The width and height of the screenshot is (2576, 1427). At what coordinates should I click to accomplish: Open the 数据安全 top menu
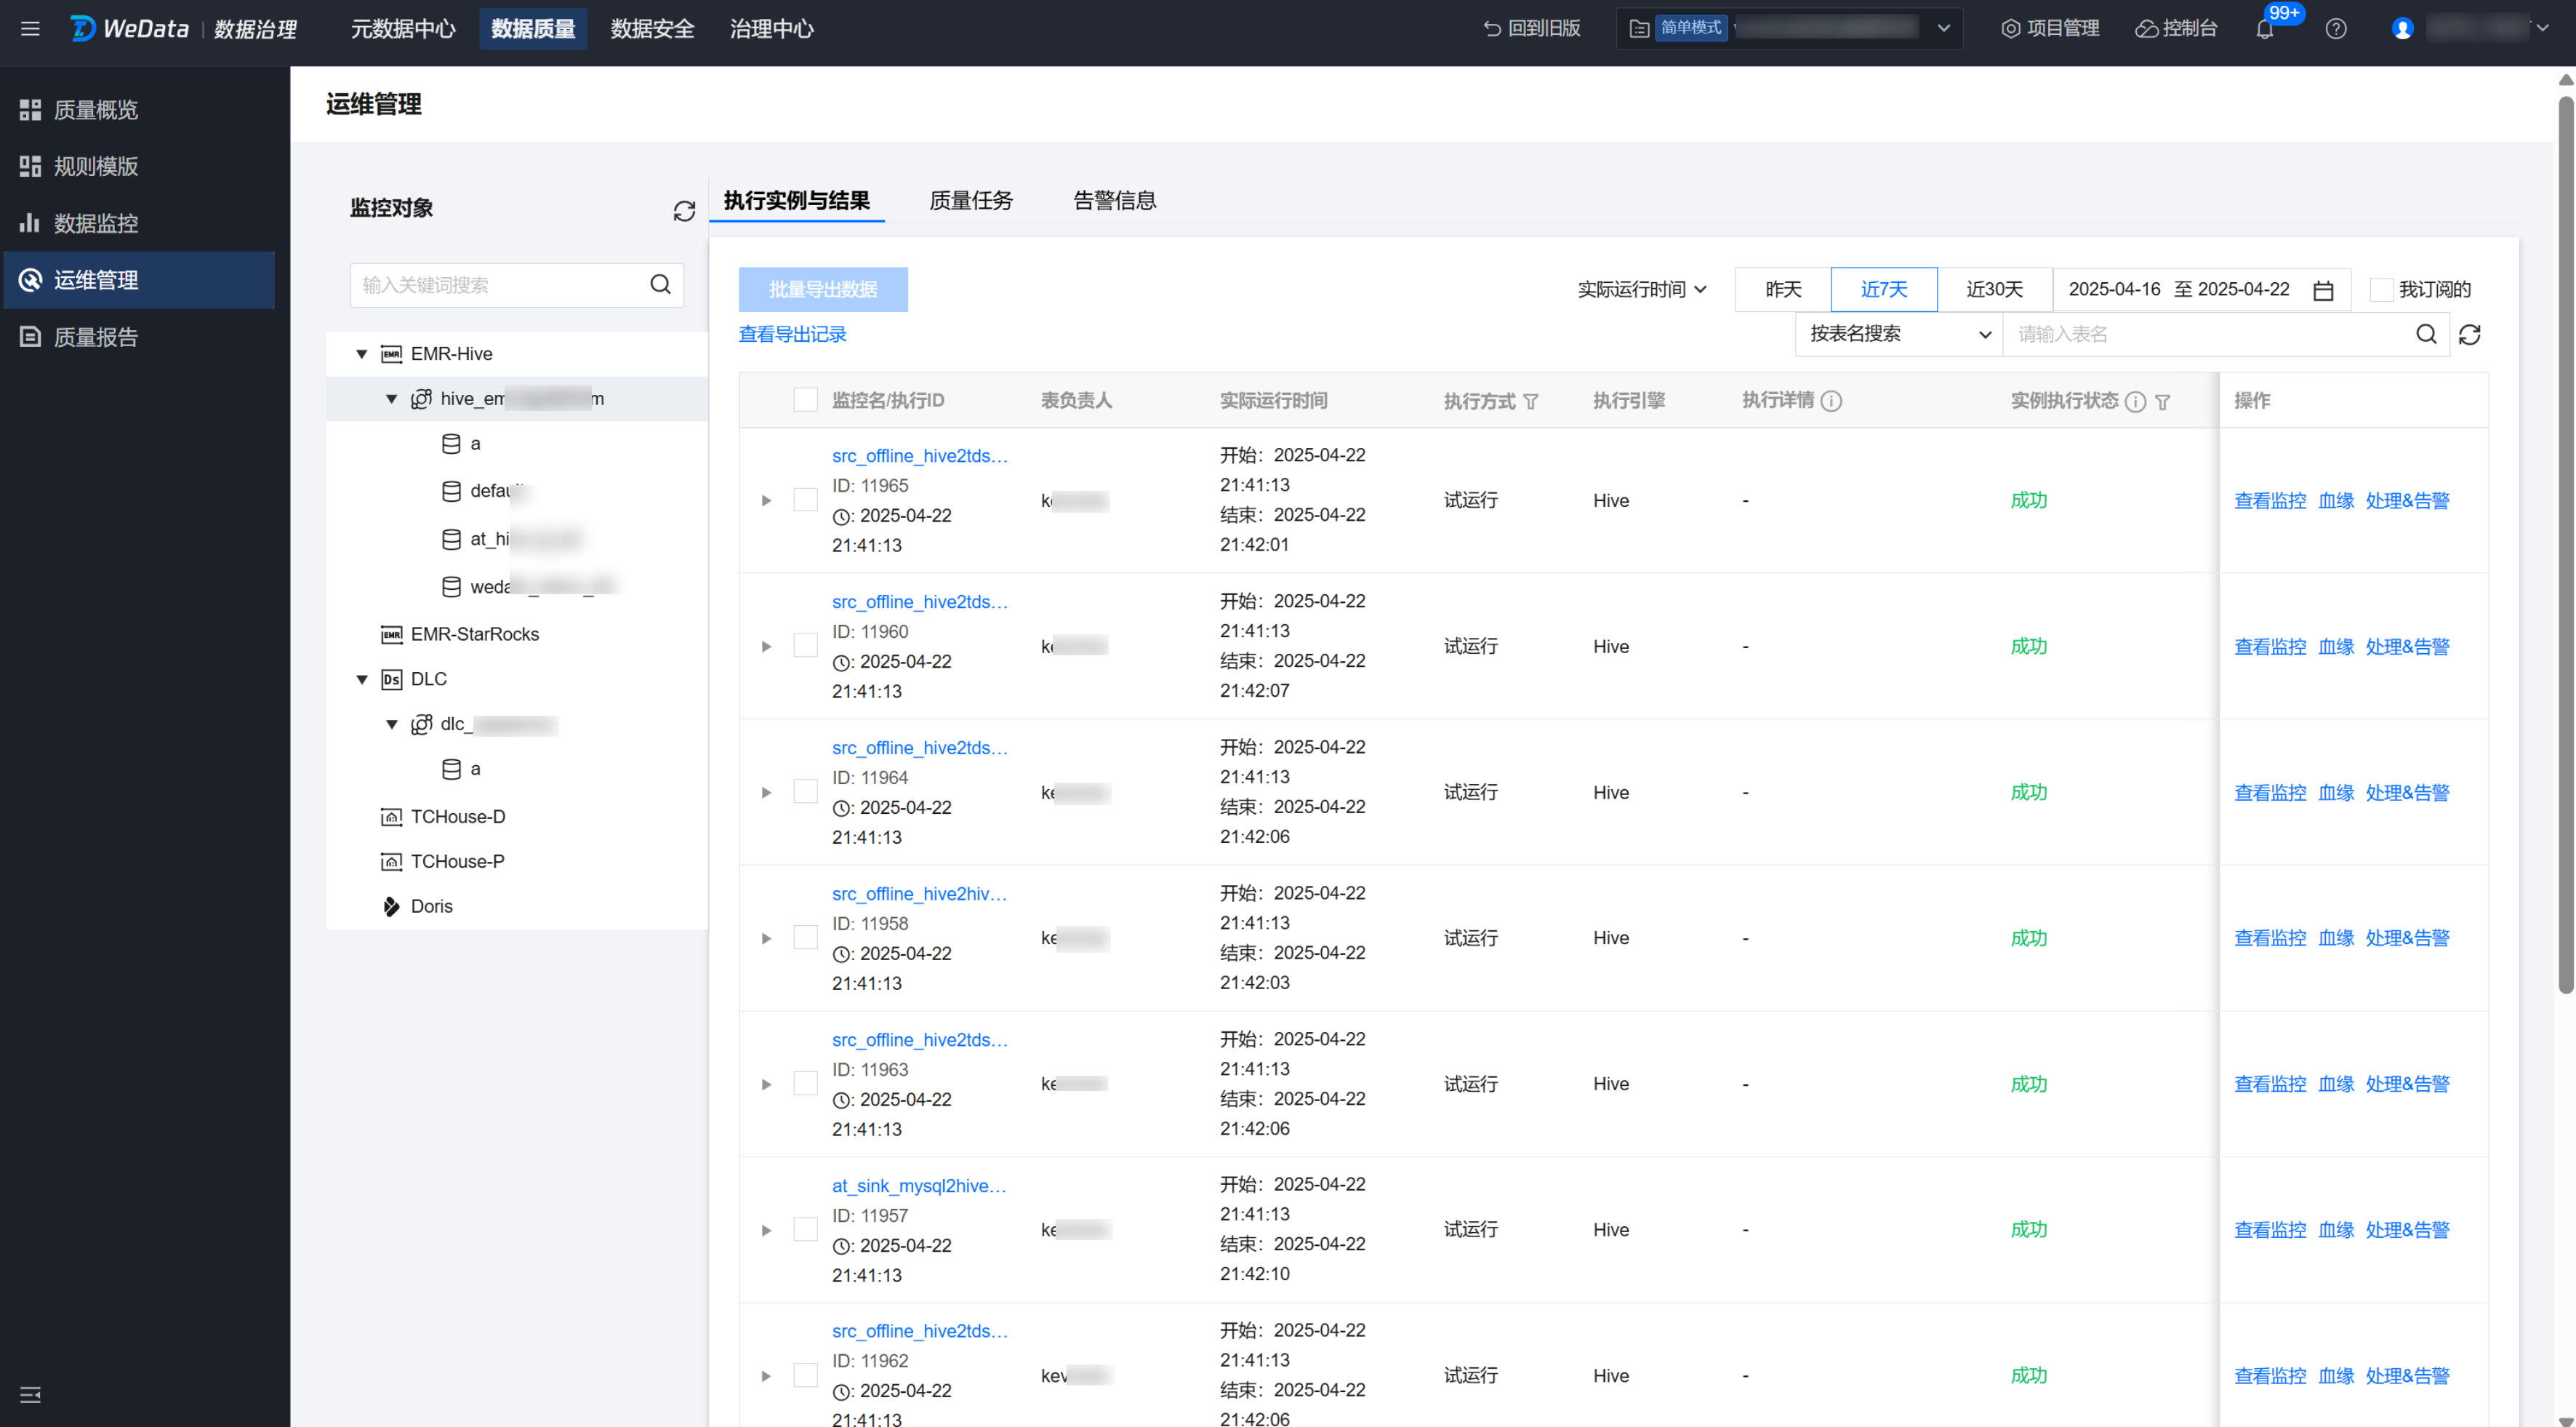coord(652,29)
